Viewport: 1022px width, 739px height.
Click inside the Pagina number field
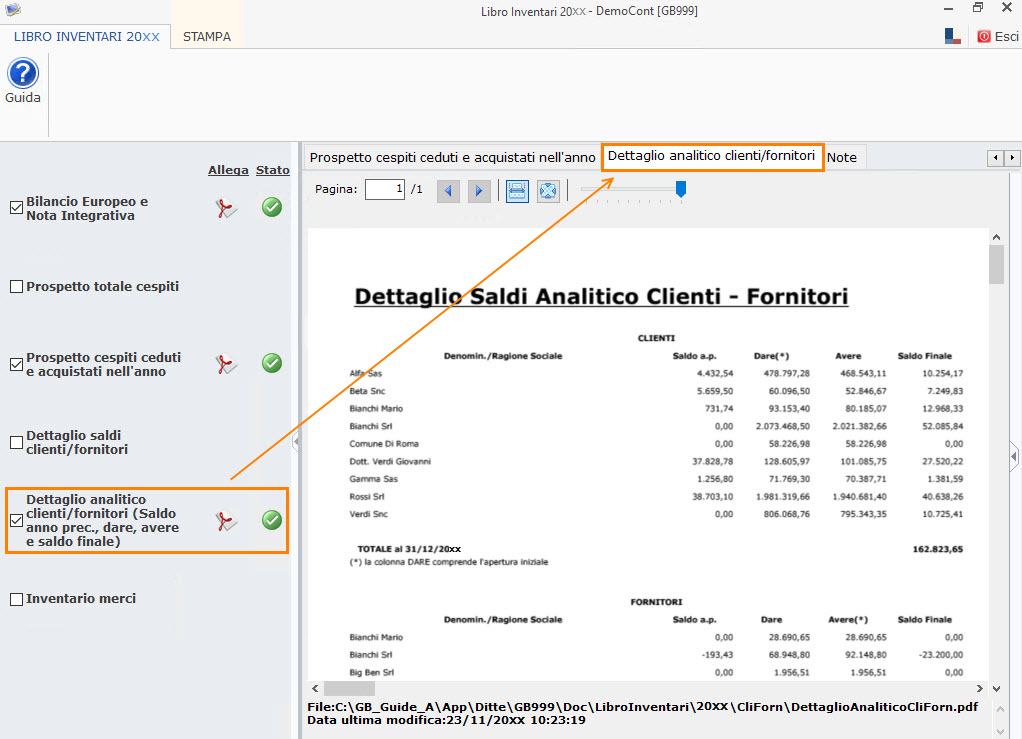tap(384, 189)
